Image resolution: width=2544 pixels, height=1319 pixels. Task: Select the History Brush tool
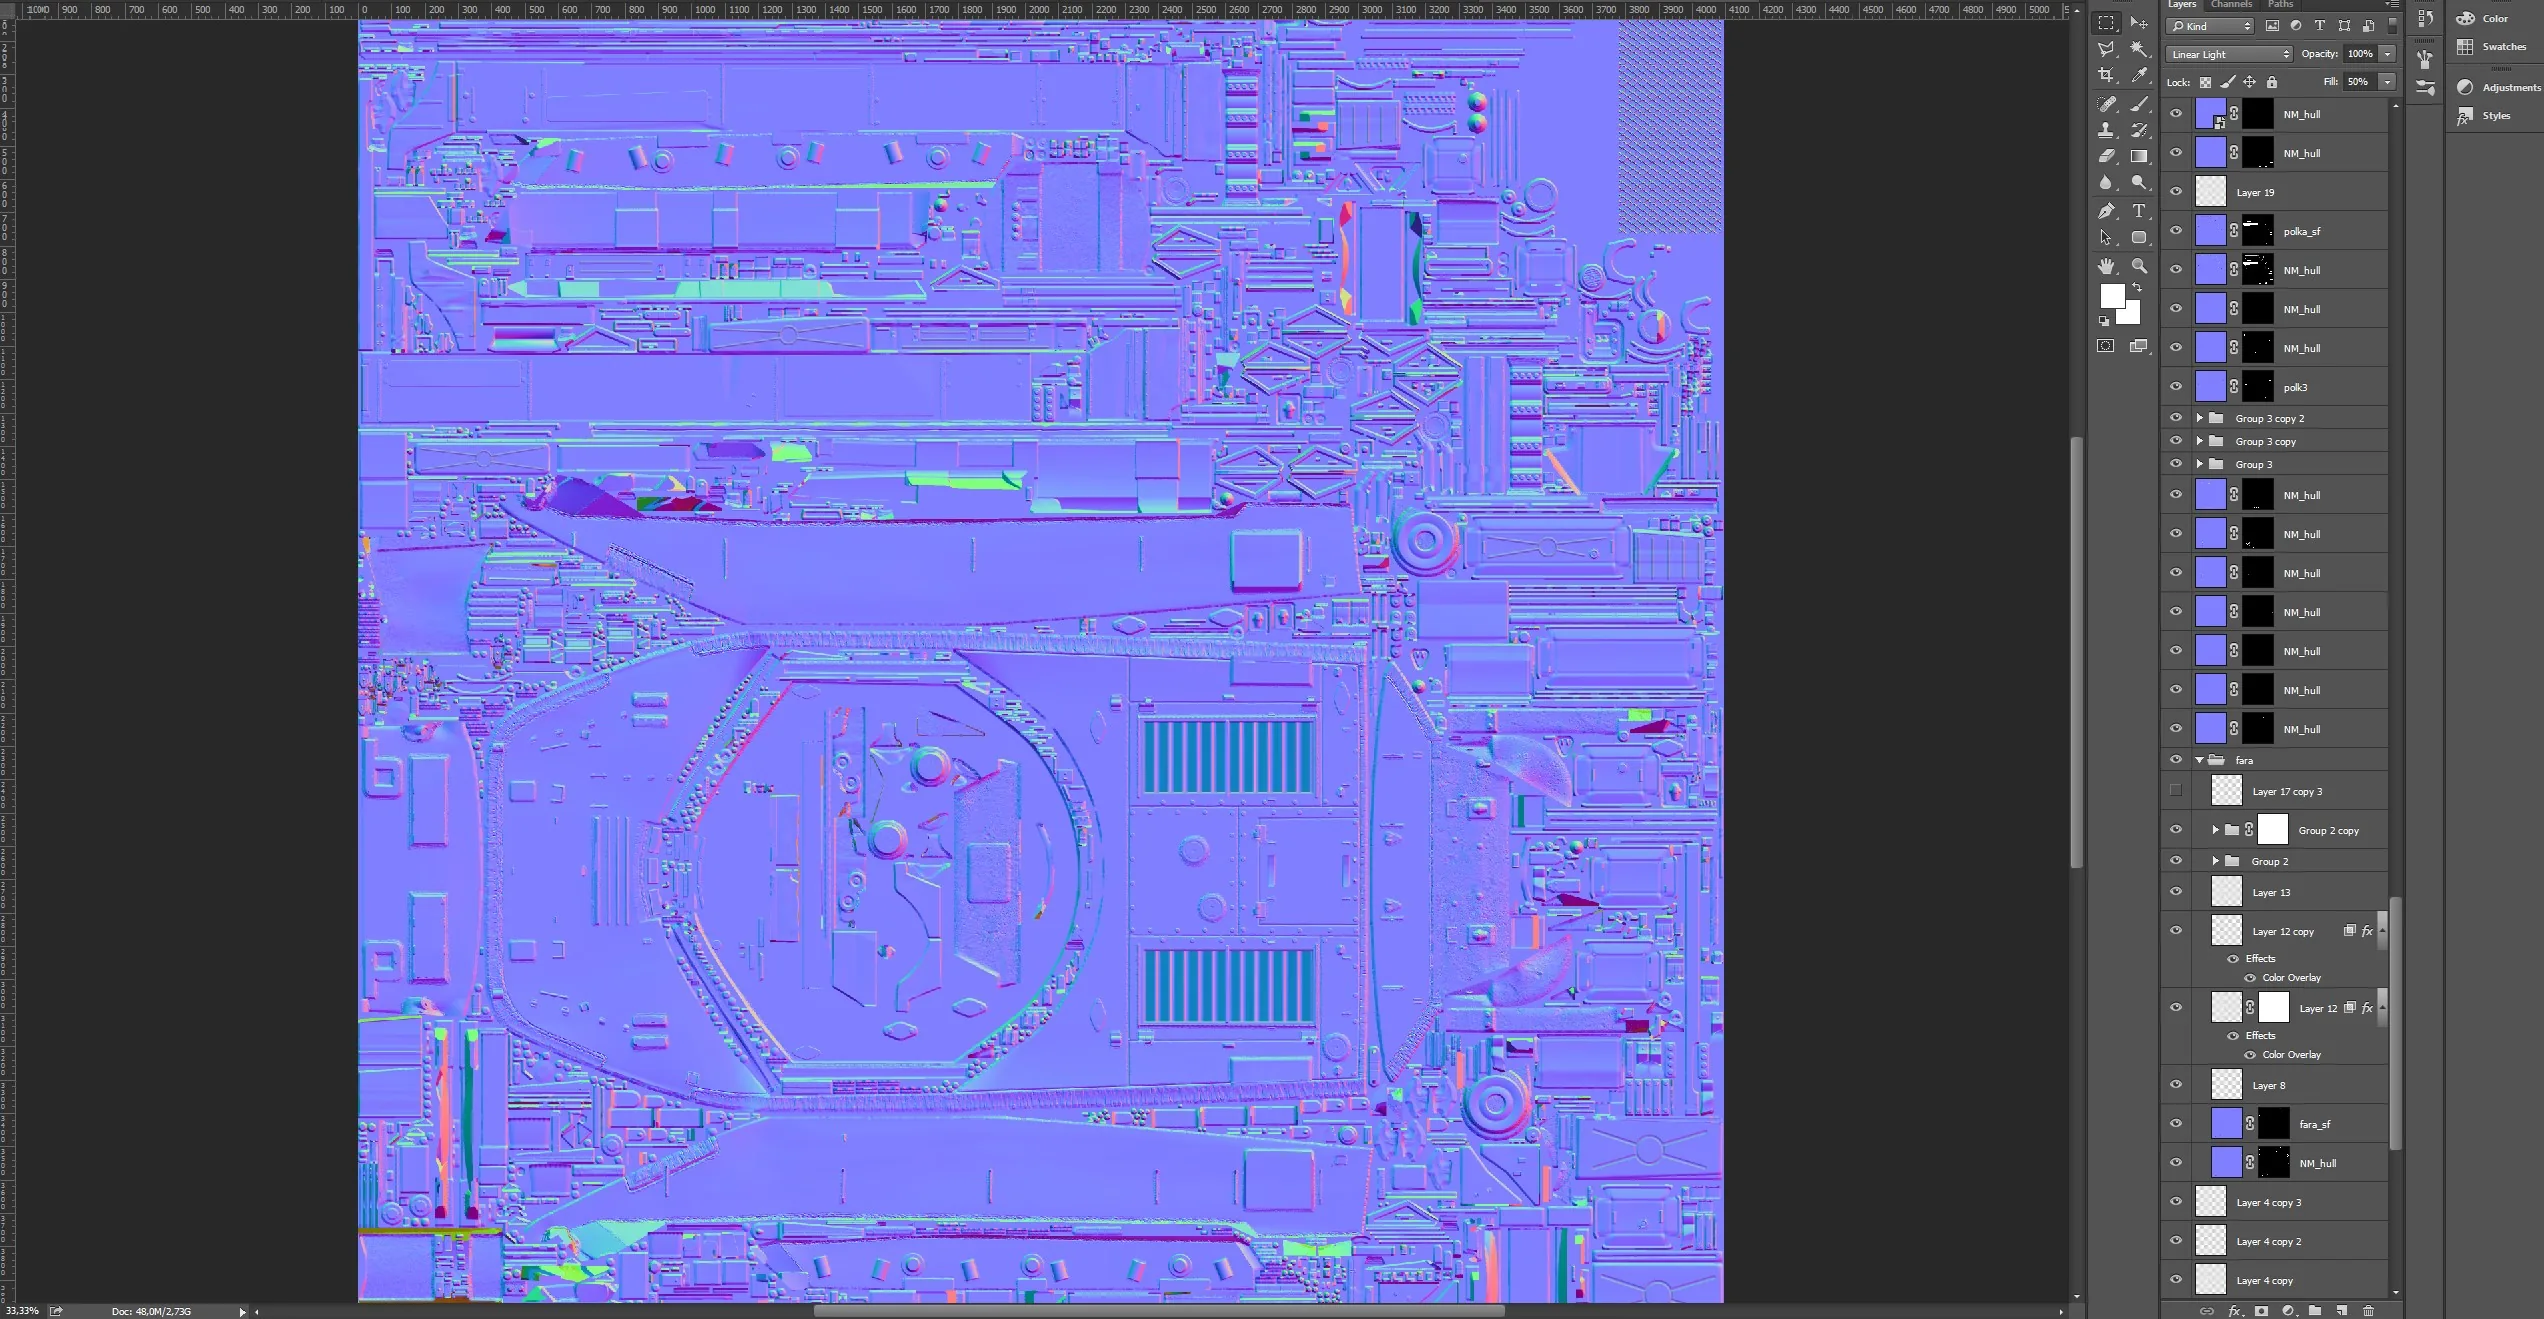[x=2139, y=130]
